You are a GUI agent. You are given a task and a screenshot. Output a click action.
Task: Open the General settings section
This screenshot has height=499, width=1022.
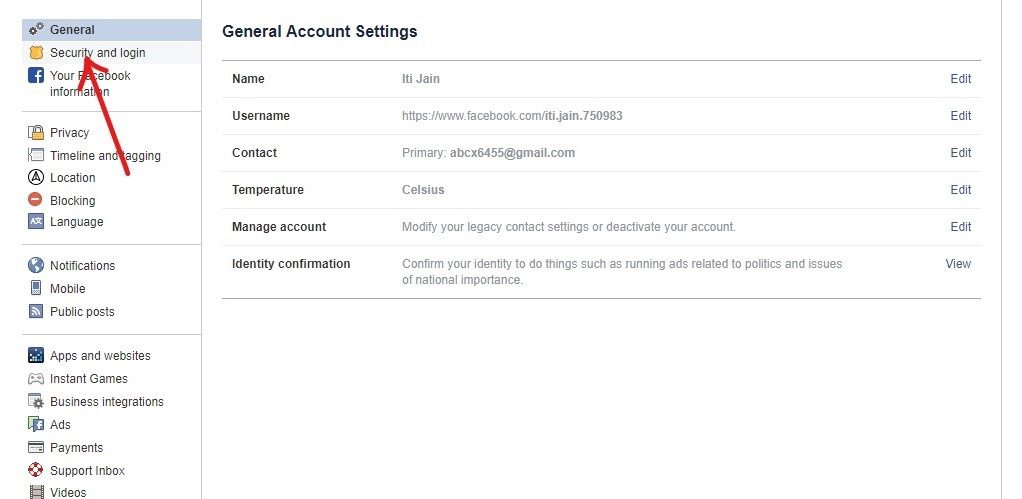tap(111, 30)
